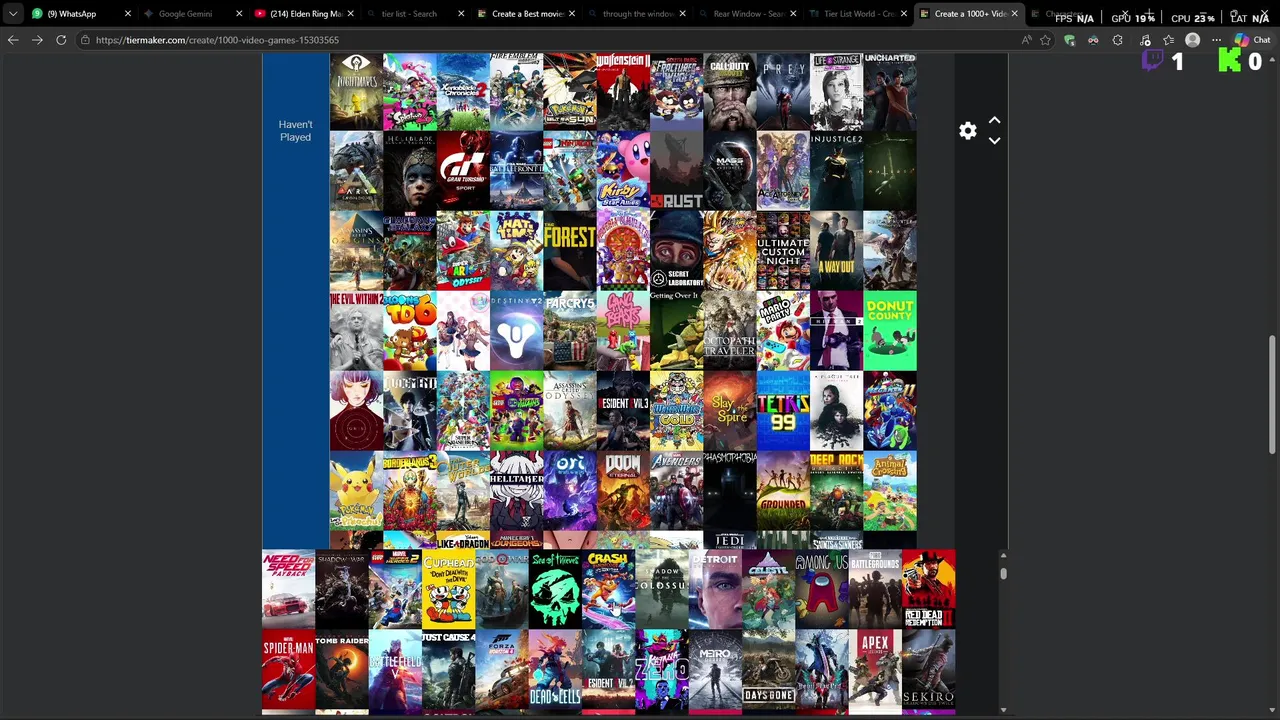This screenshot has height=720, width=1280.
Task: Click The Forest cover in tier
Action: (x=570, y=251)
